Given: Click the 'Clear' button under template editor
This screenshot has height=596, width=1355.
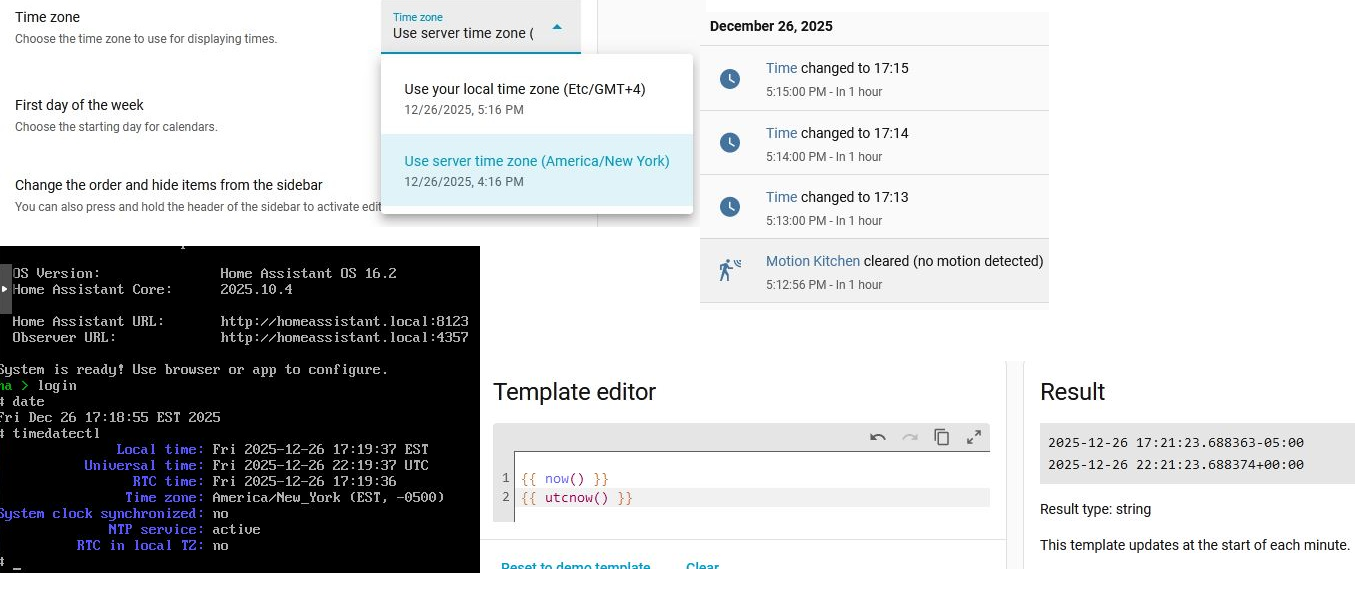Looking at the screenshot, I should (x=702, y=566).
